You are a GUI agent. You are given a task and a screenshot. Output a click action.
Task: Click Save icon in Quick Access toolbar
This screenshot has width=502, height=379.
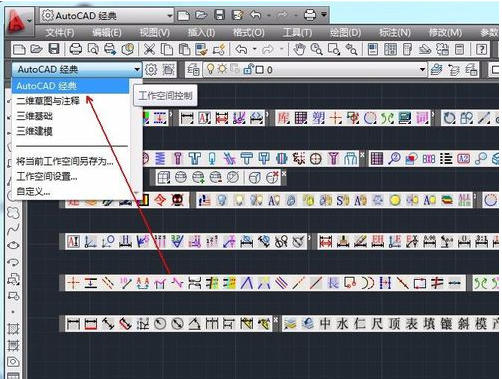click(219, 15)
